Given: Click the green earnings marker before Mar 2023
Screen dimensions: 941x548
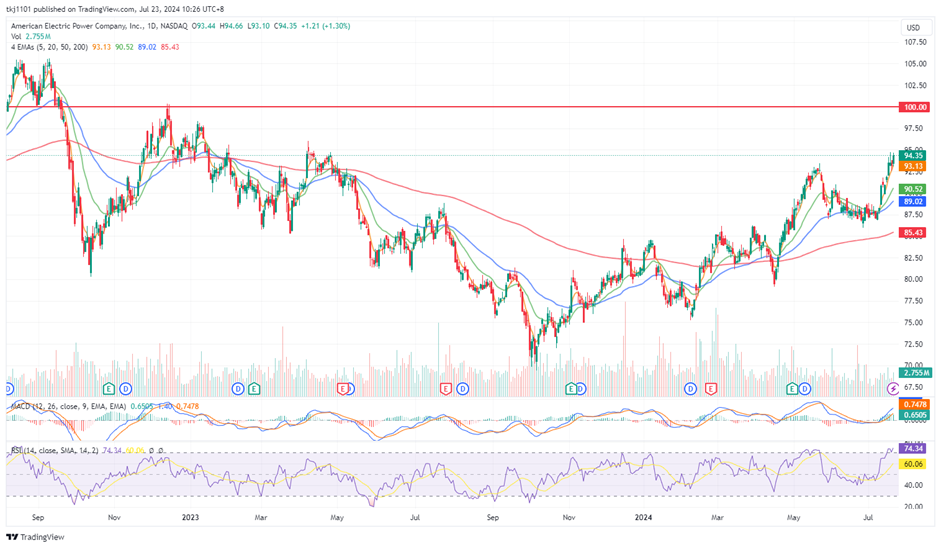Looking at the screenshot, I should (254, 389).
